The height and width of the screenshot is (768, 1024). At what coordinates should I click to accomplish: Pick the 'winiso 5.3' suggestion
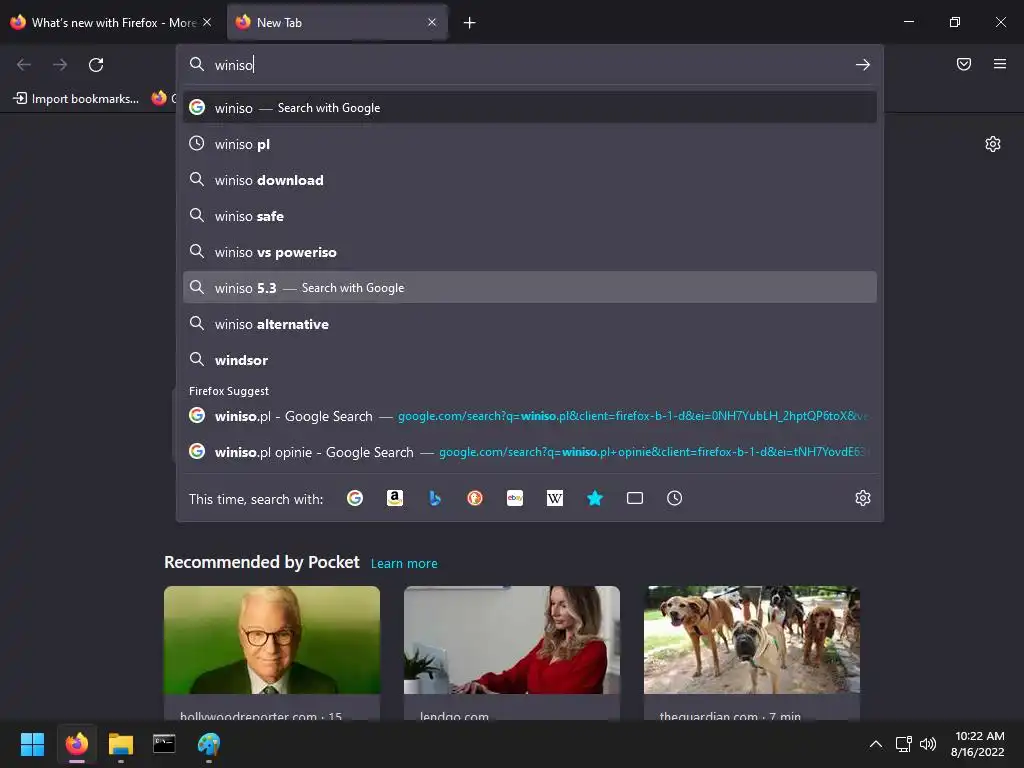tap(530, 287)
